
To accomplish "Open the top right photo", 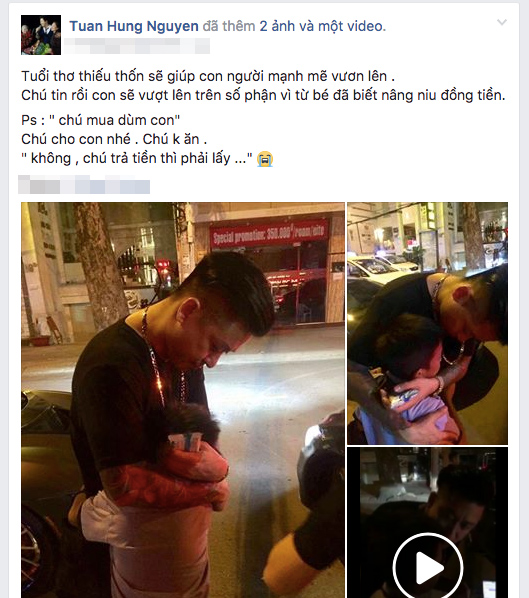I will (x=427, y=323).
